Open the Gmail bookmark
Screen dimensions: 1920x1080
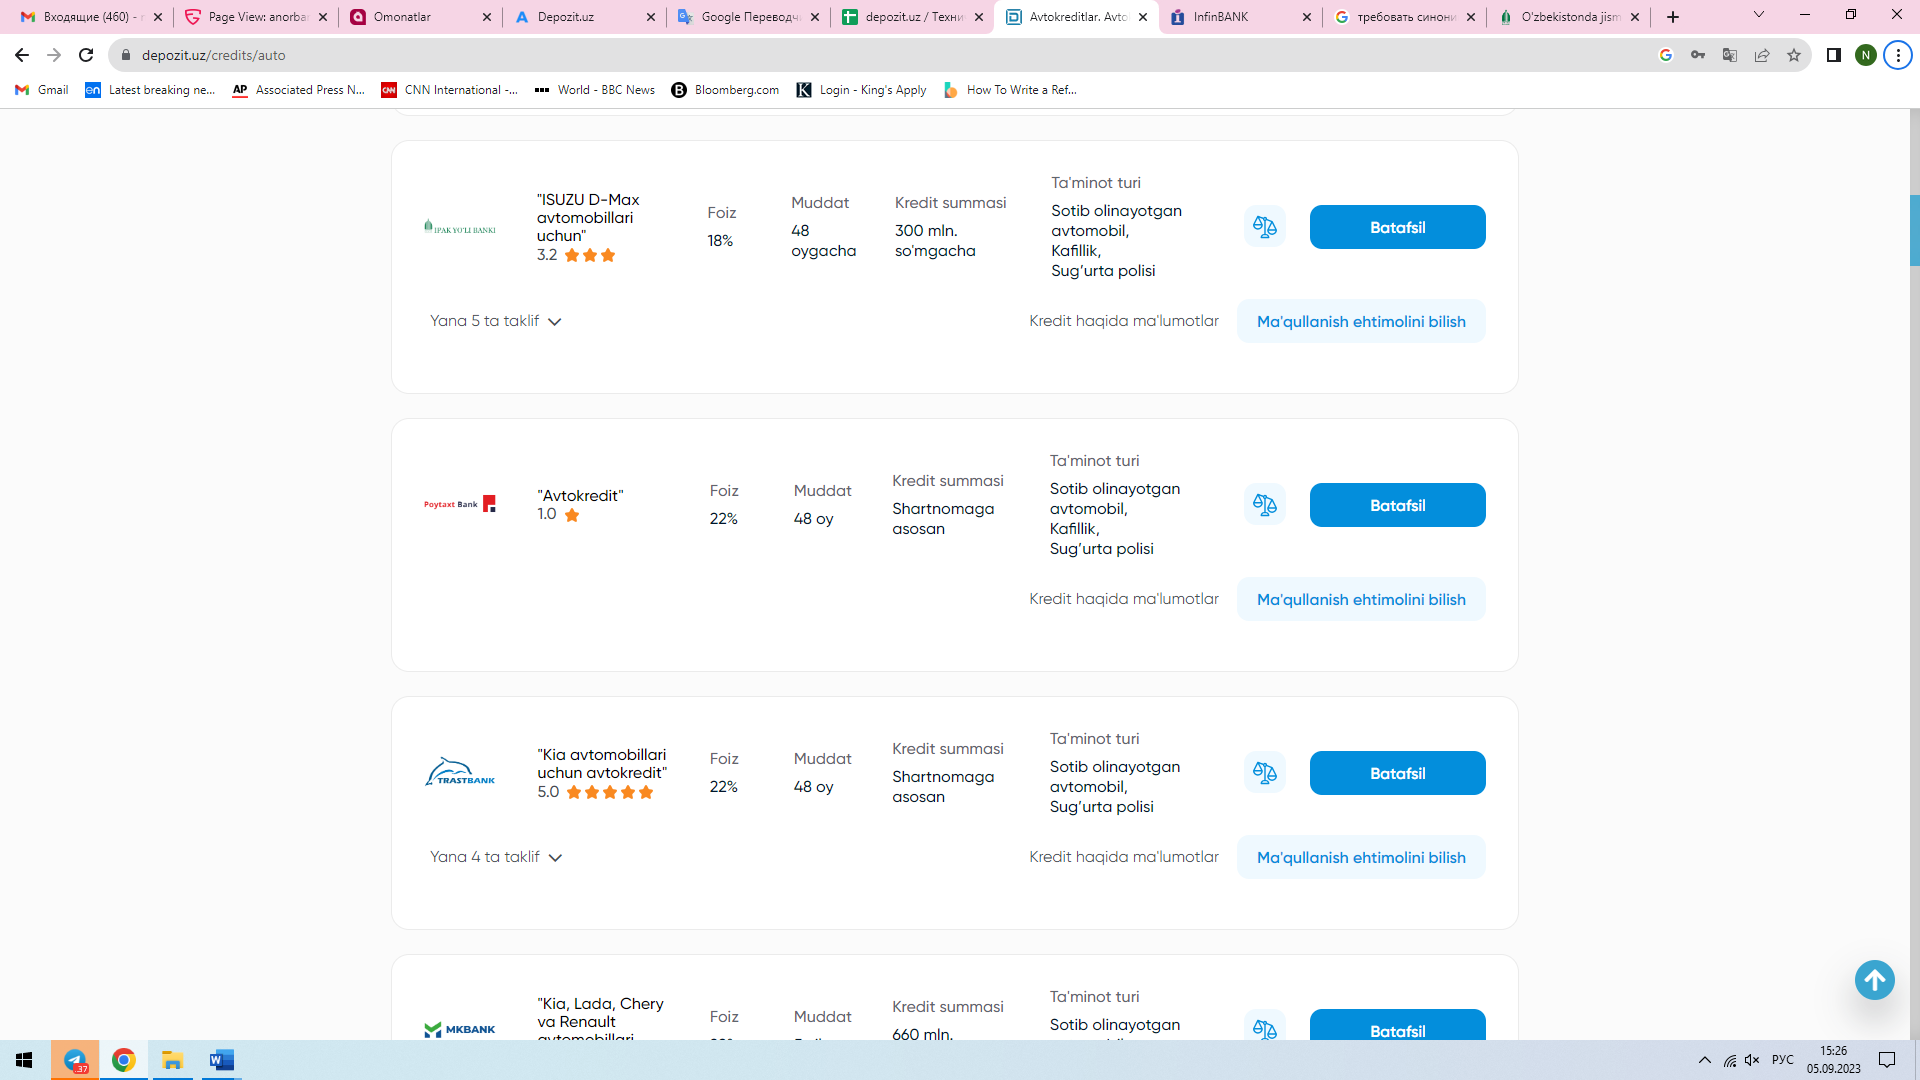tap(42, 90)
